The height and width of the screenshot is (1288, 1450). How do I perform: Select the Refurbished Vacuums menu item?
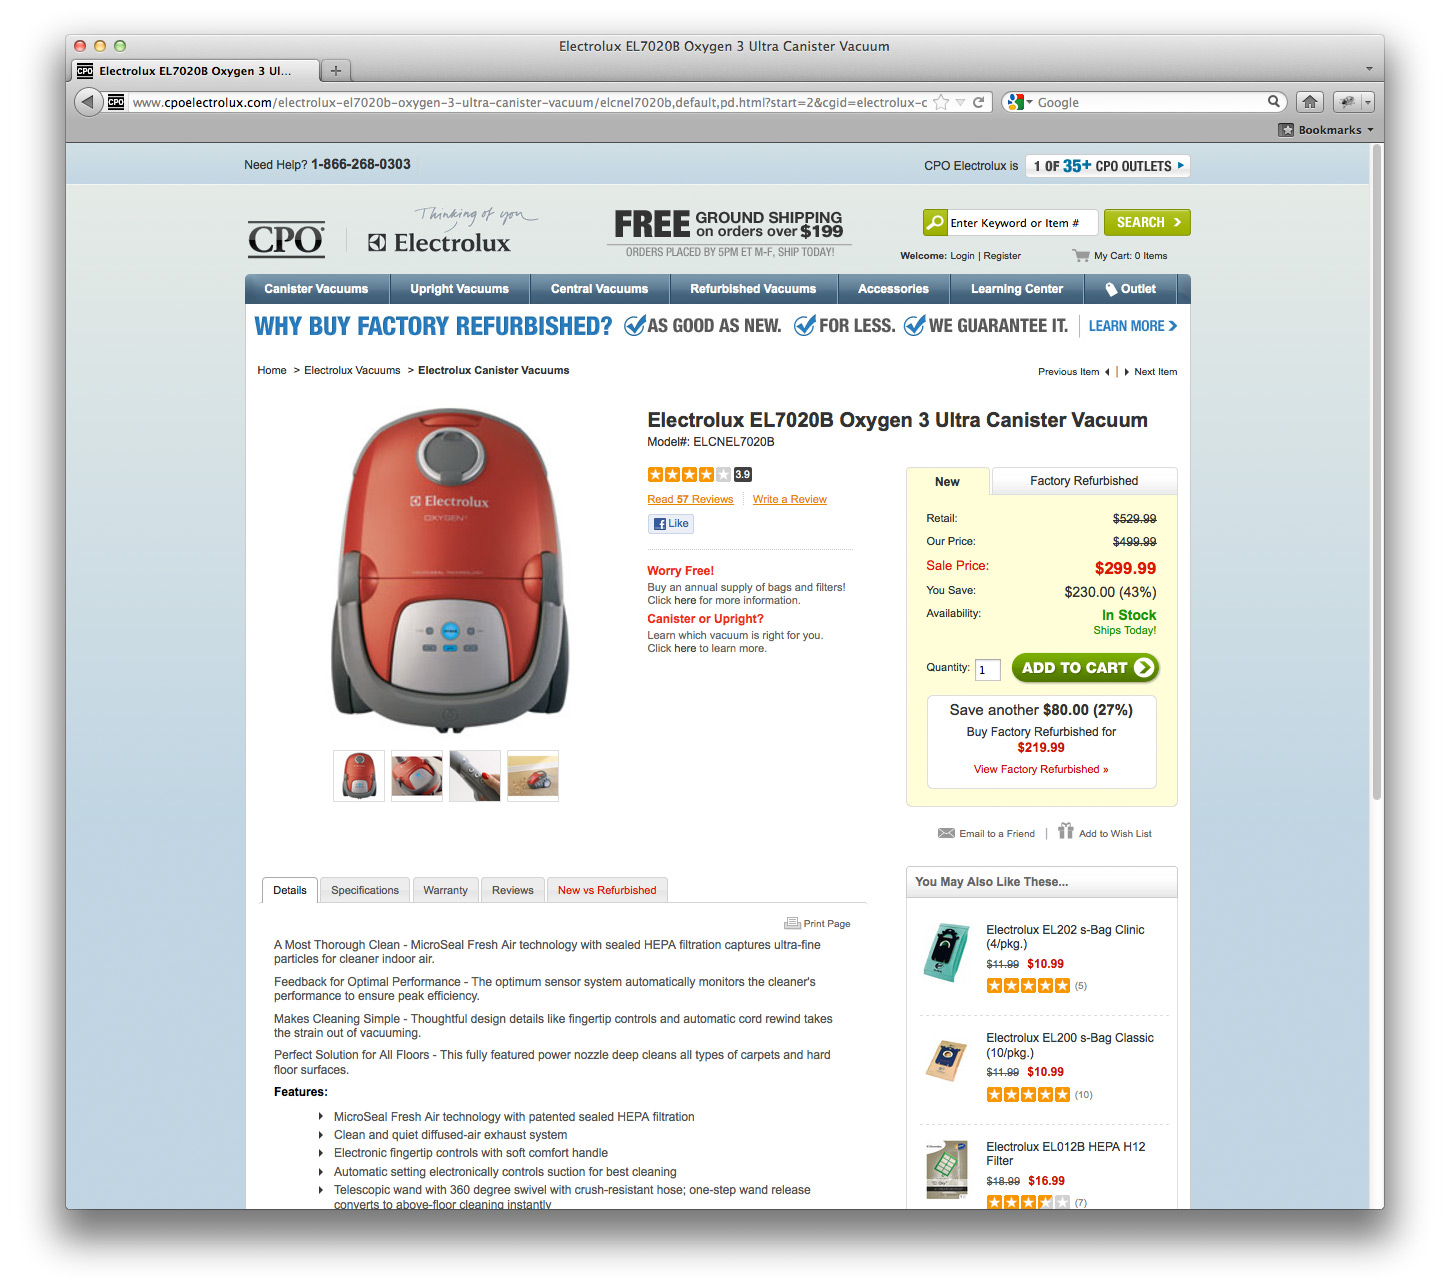point(753,289)
